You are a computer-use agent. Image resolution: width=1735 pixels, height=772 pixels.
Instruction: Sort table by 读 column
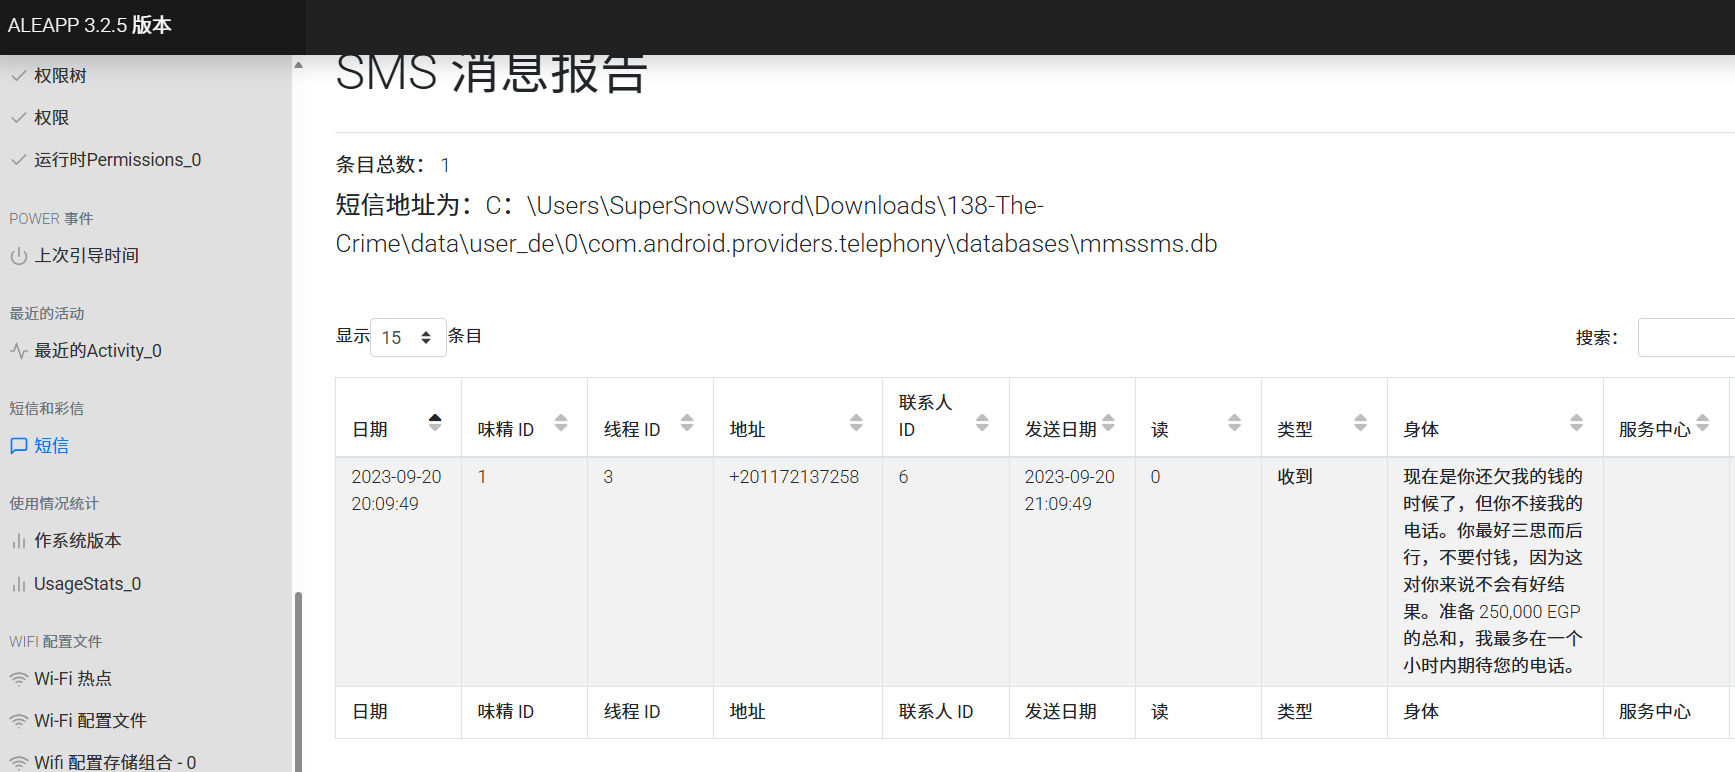click(1198, 418)
